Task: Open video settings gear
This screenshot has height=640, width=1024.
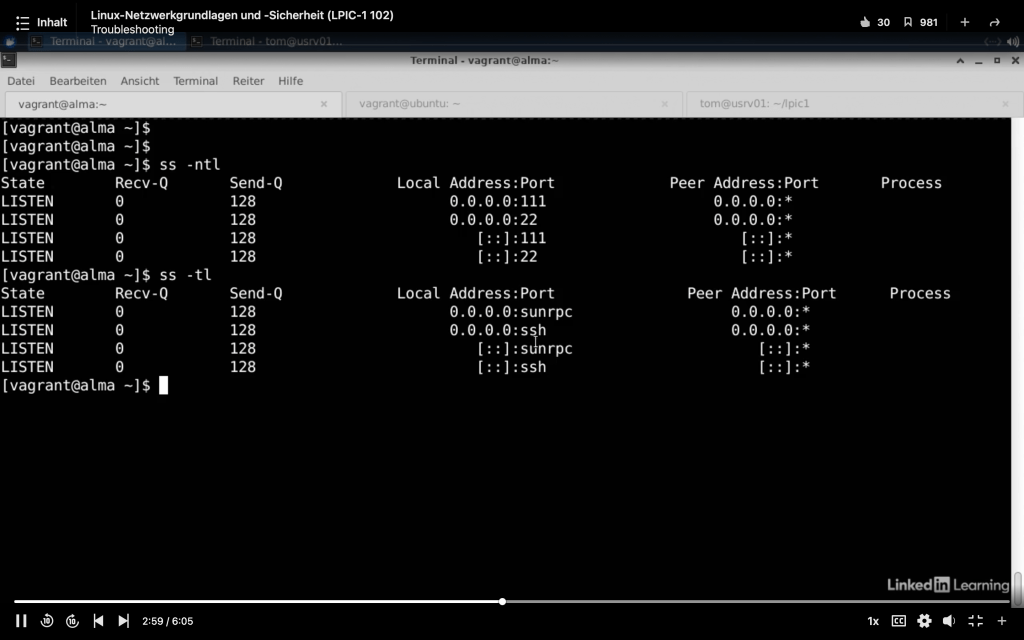Action: 924,621
